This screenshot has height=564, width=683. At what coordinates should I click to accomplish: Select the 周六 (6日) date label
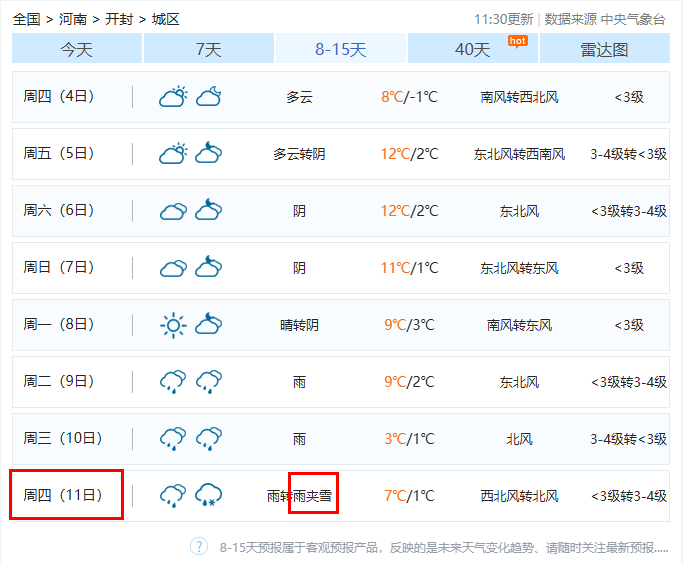click(59, 210)
